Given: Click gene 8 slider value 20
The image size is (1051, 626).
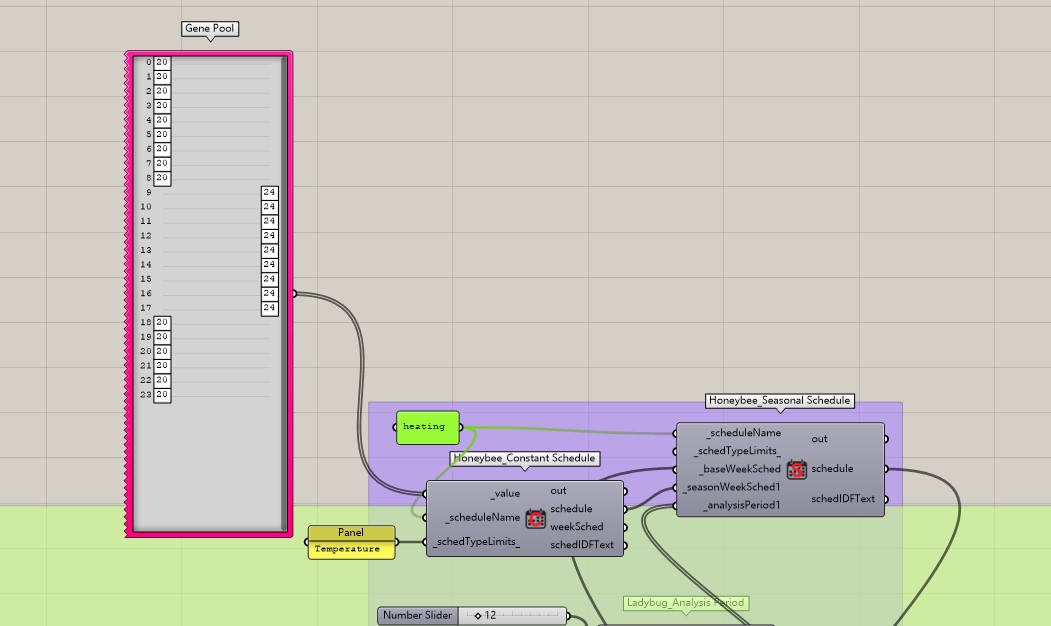Looking at the screenshot, I should pos(162,178).
